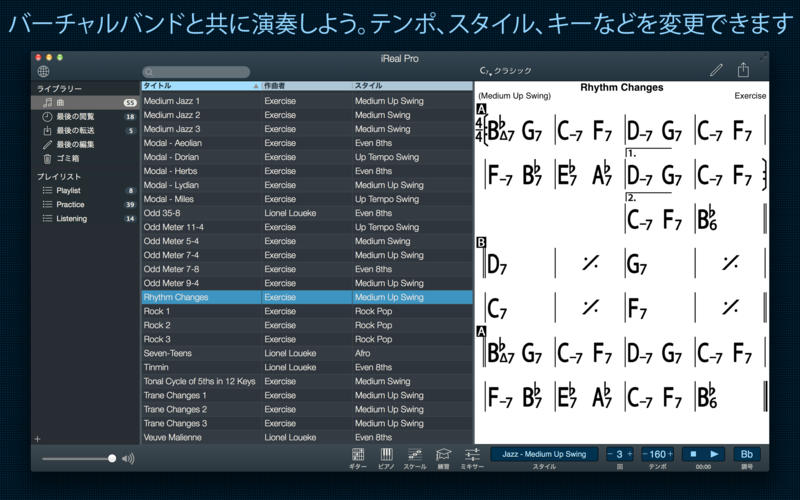Start playback with play button
800x500 pixels.
[x=714, y=454]
